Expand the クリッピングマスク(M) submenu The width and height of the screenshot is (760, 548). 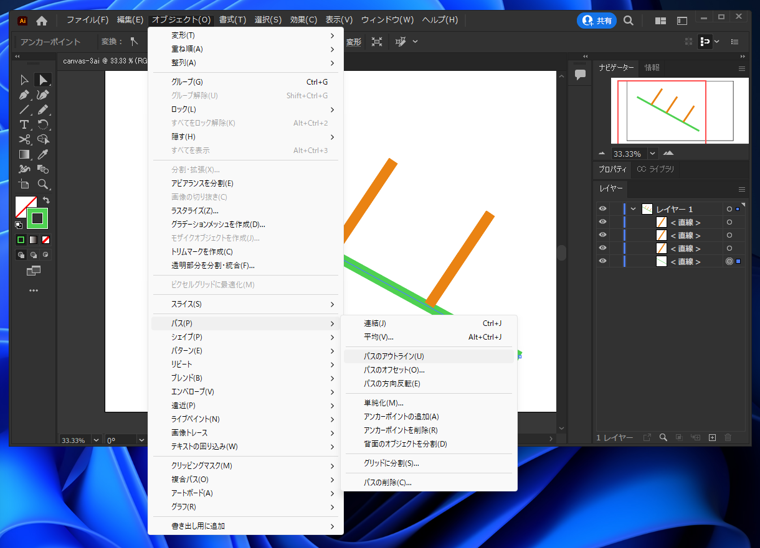click(x=246, y=466)
